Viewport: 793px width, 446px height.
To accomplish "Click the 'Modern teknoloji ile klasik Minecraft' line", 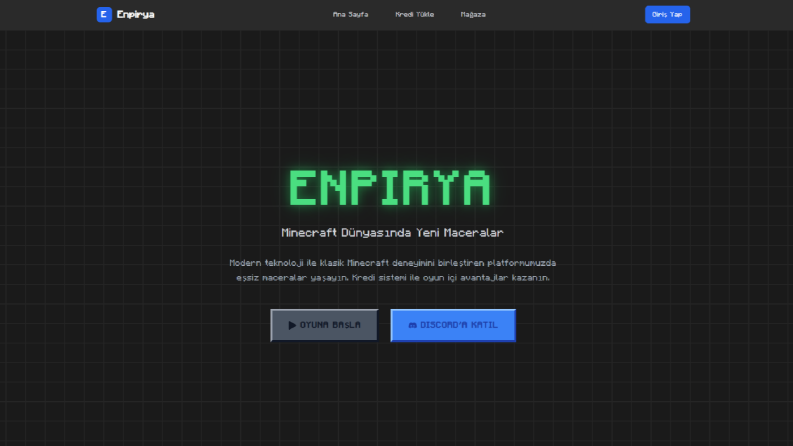I will [392, 263].
